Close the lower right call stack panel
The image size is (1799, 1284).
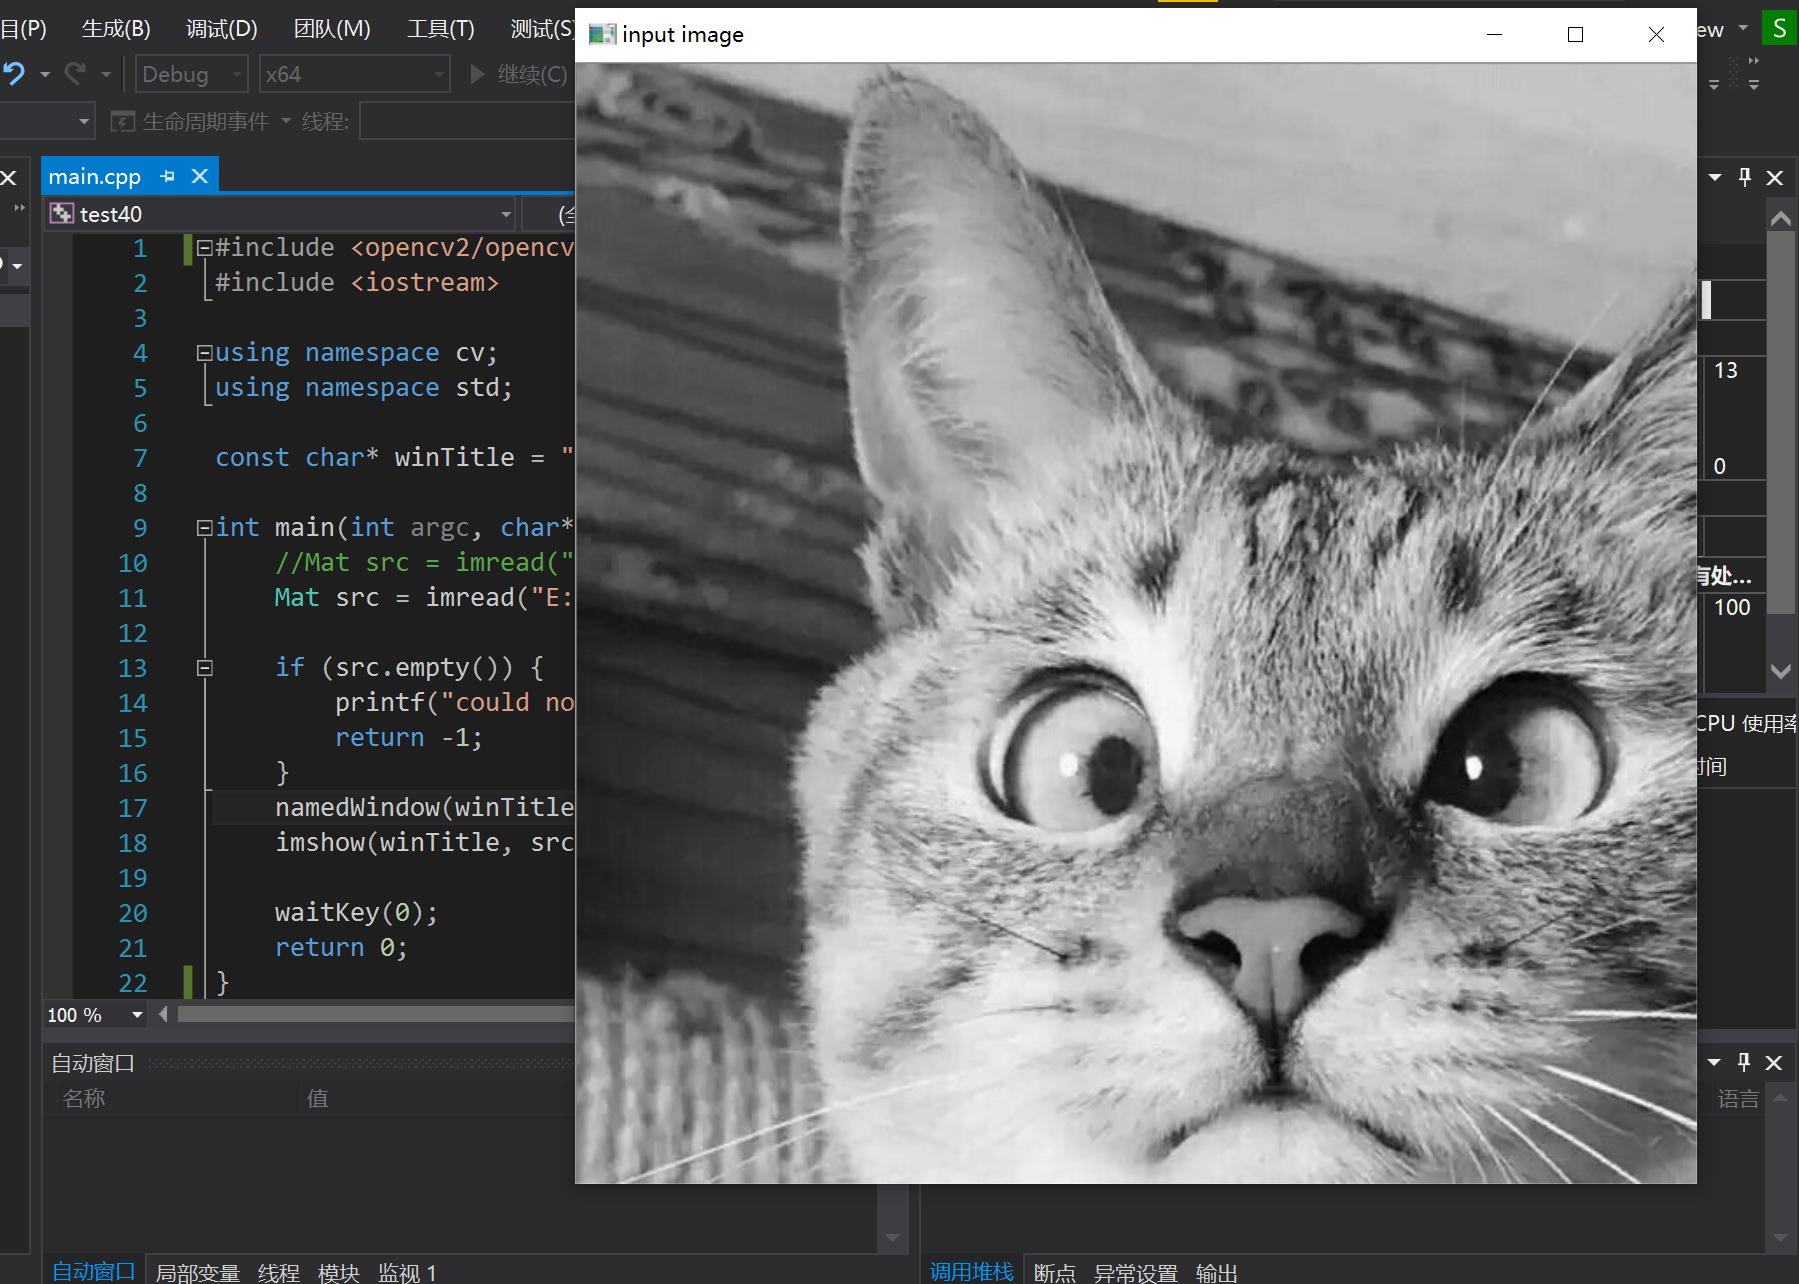tap(1774, 1062)
